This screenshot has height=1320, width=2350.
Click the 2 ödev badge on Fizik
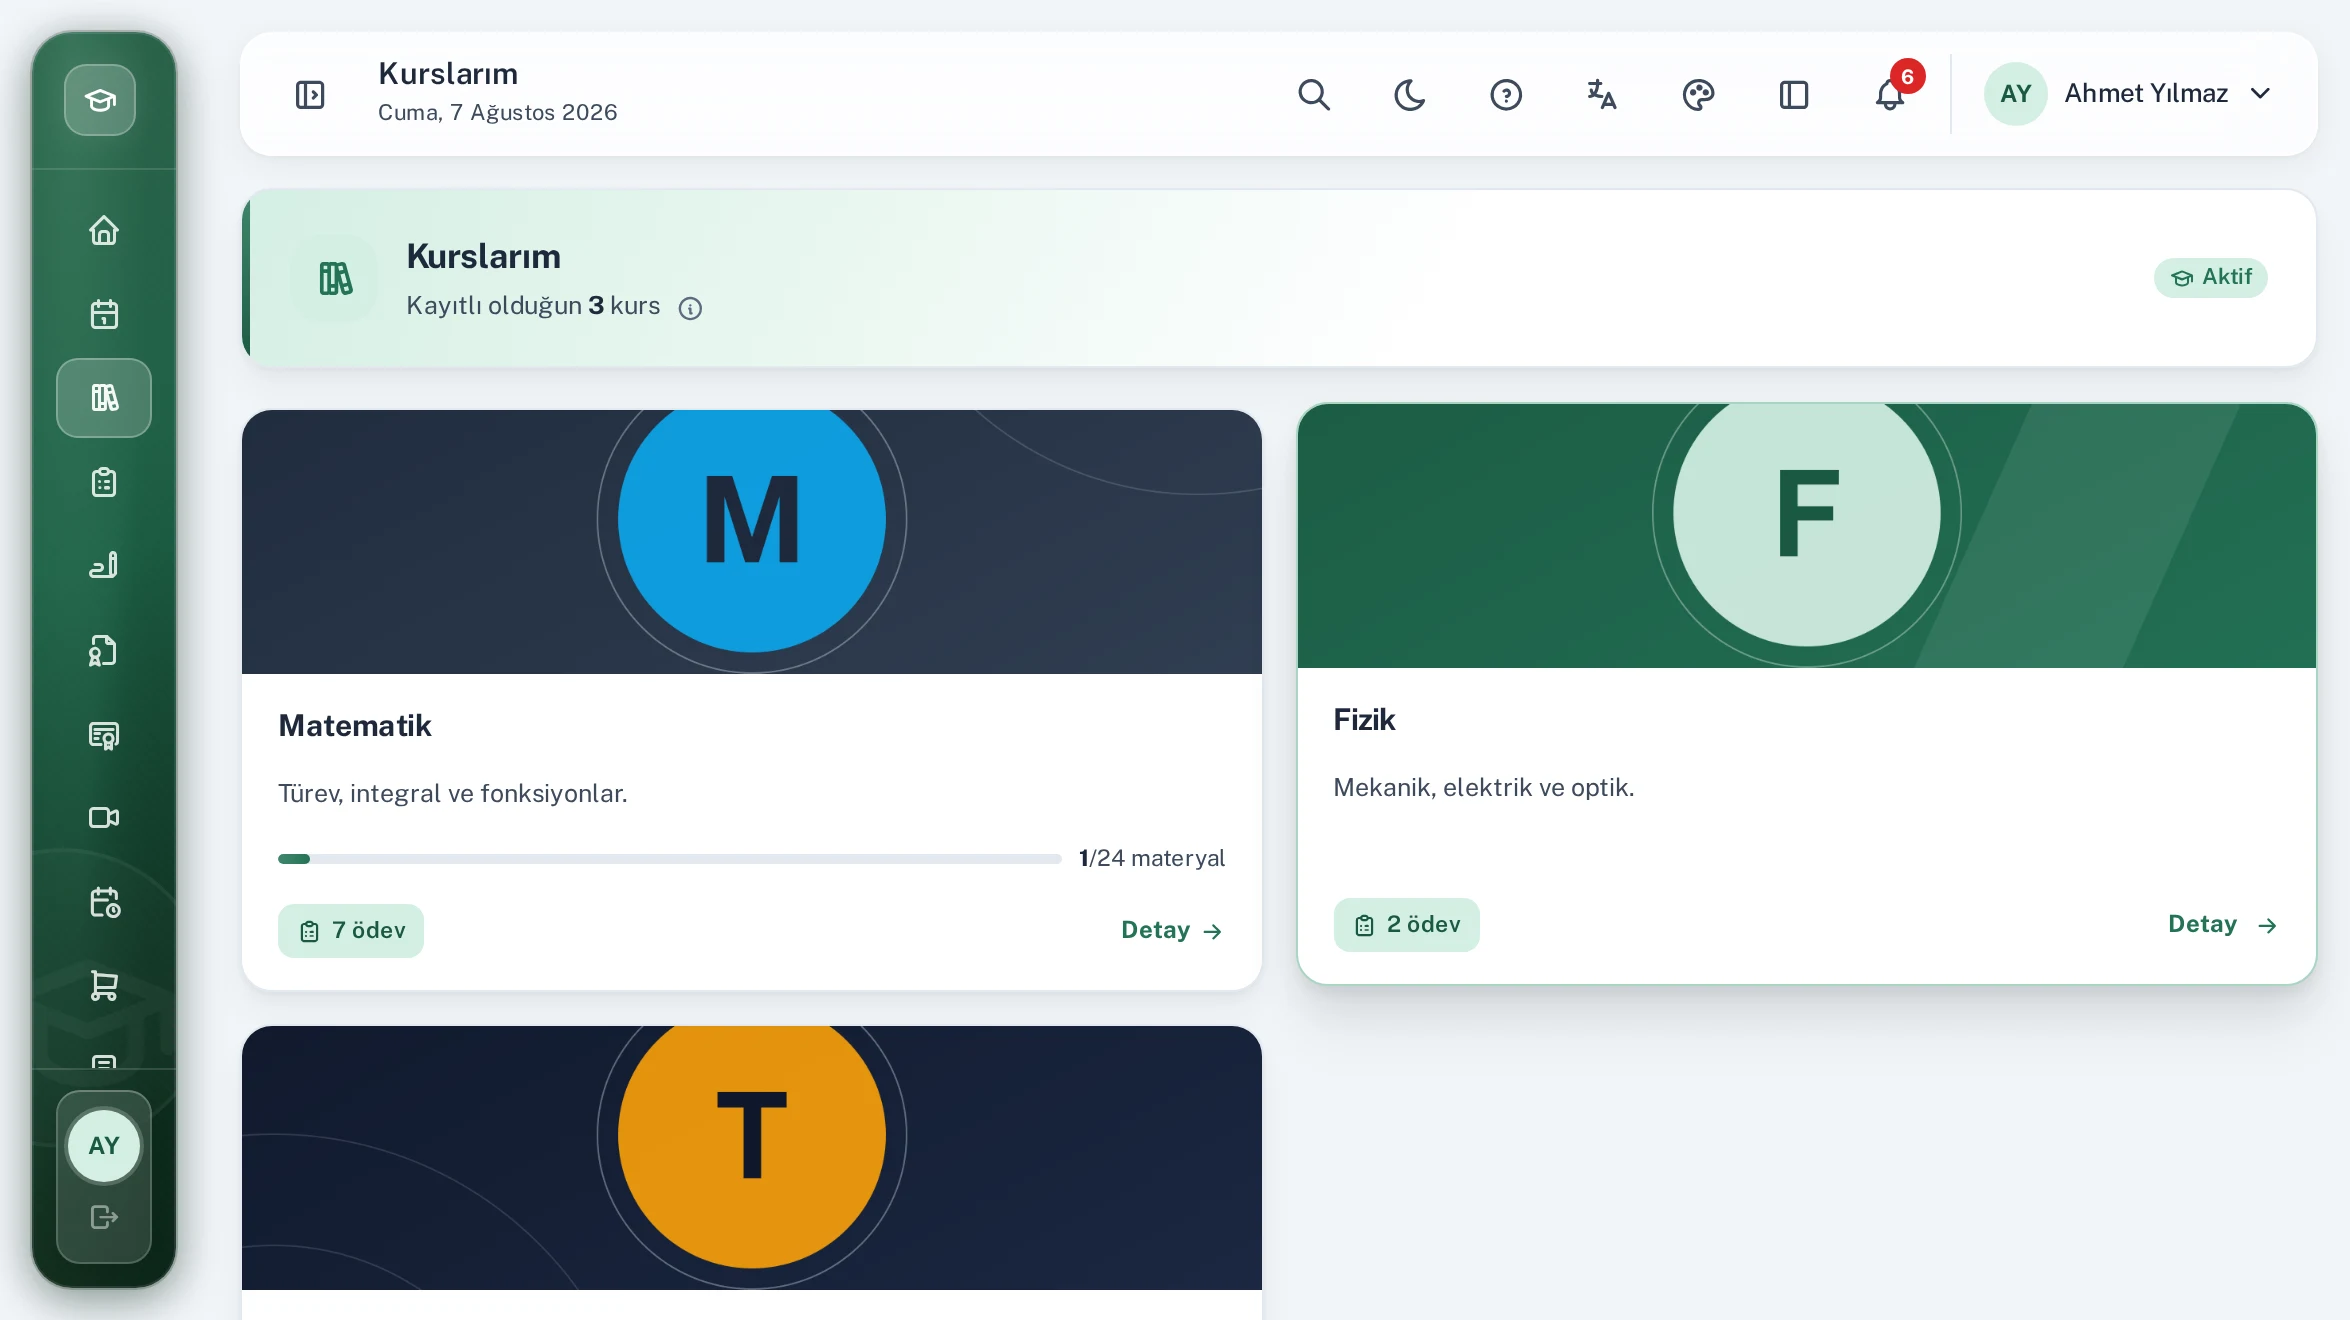pyautogui.click(x=1406, y=925)
